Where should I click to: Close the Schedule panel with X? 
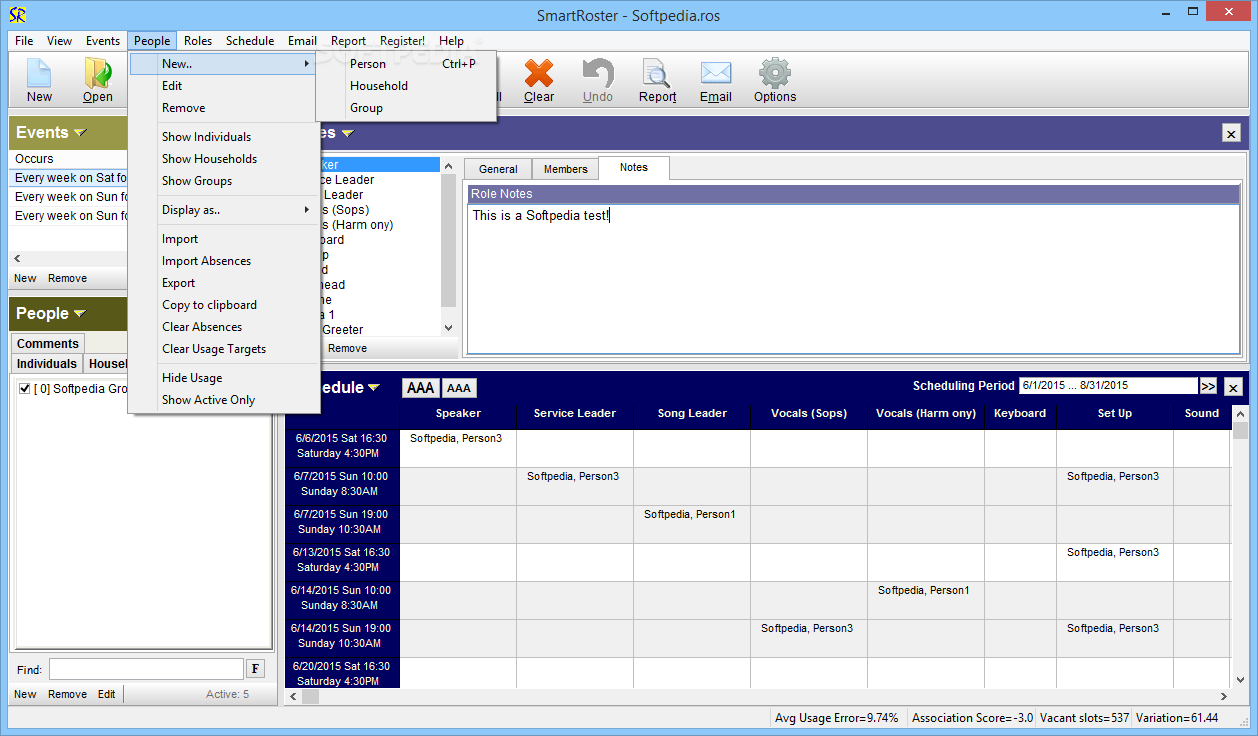click(1233, 387)
